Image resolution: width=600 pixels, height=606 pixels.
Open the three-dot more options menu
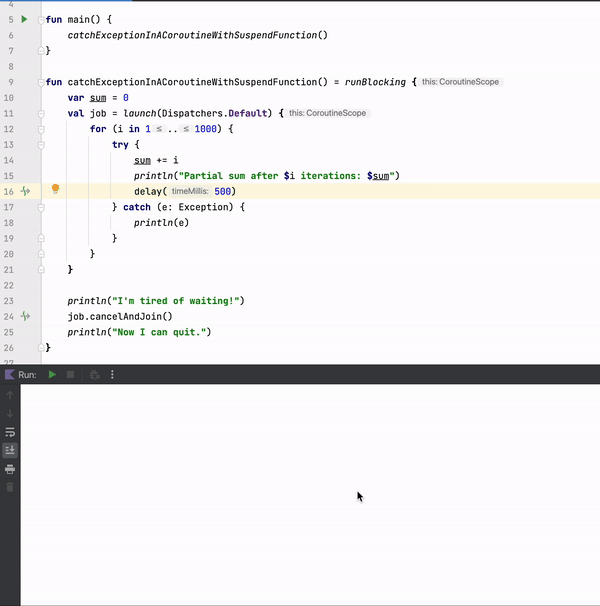[x=112, y=375]
